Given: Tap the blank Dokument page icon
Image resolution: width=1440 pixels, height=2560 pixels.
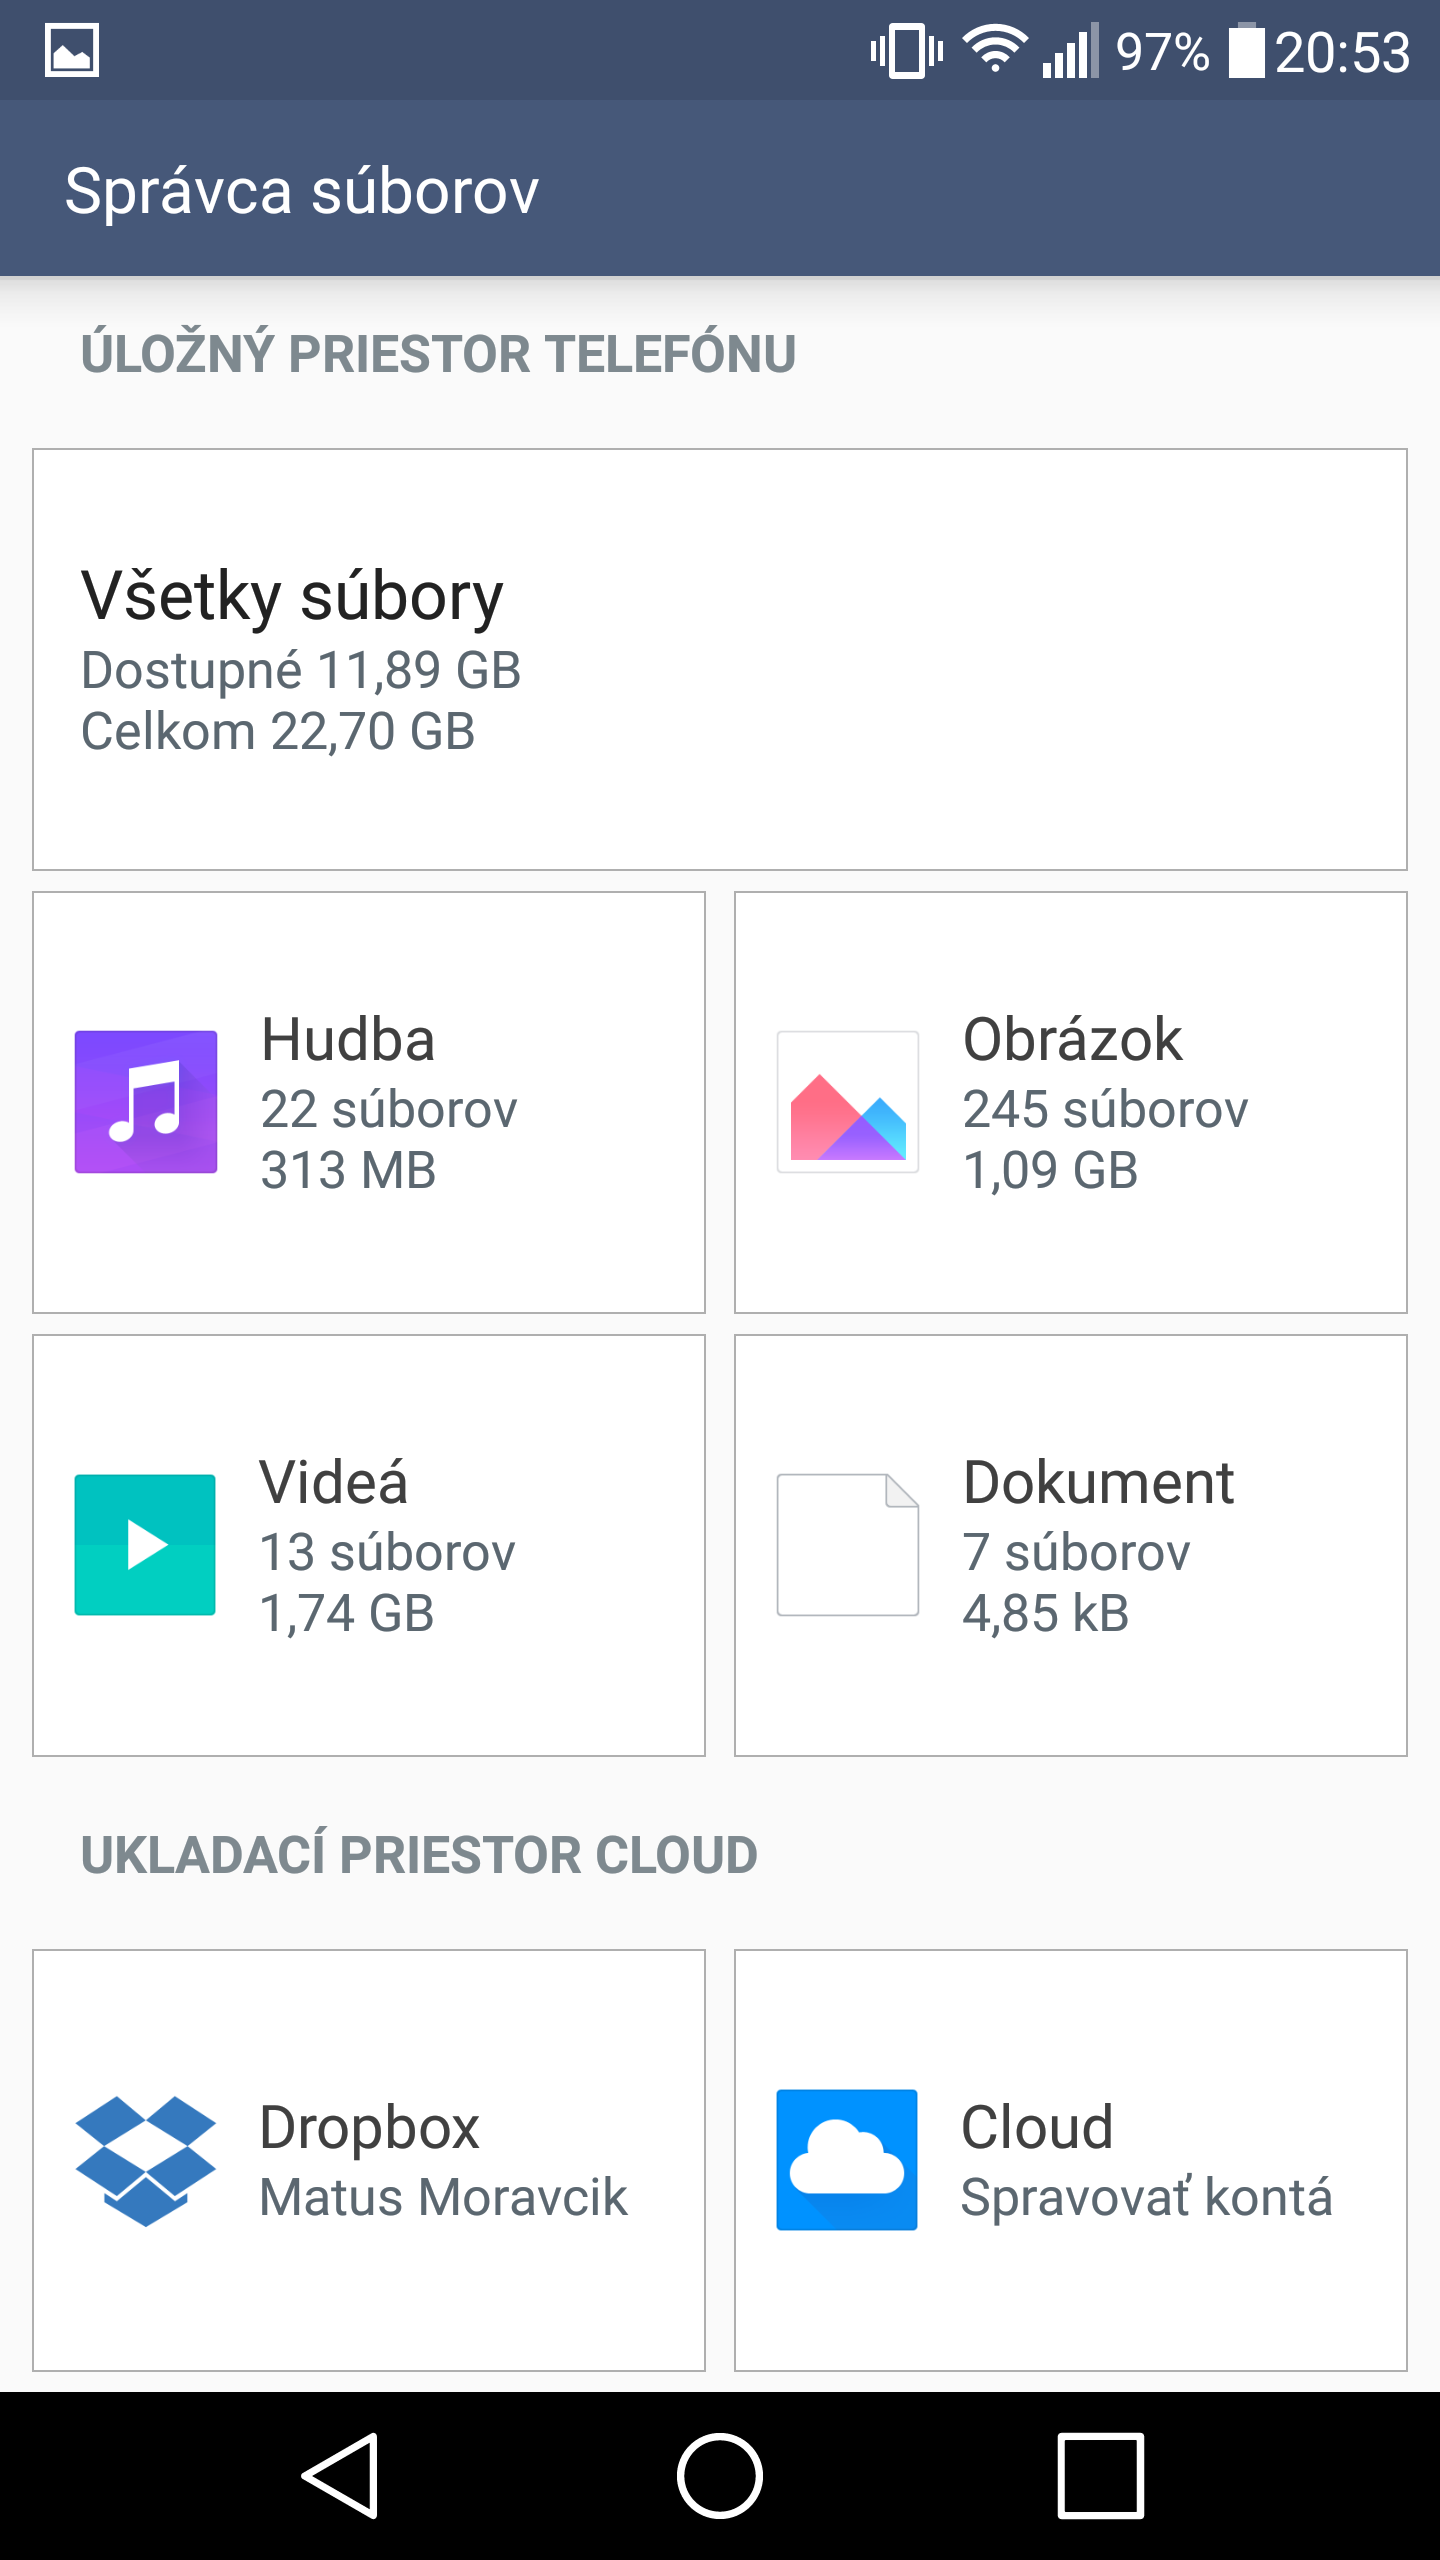Looking at the screenshot, I should [848, 1544].
